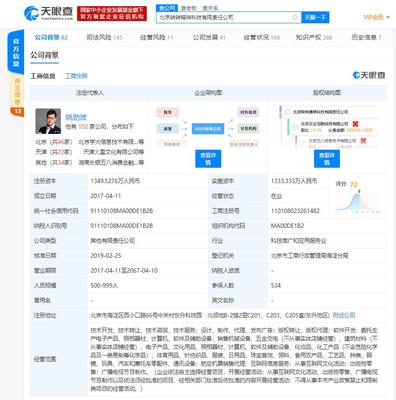
Task: Switch to the 经营状况 168 tab
Action: click(262, 37)
